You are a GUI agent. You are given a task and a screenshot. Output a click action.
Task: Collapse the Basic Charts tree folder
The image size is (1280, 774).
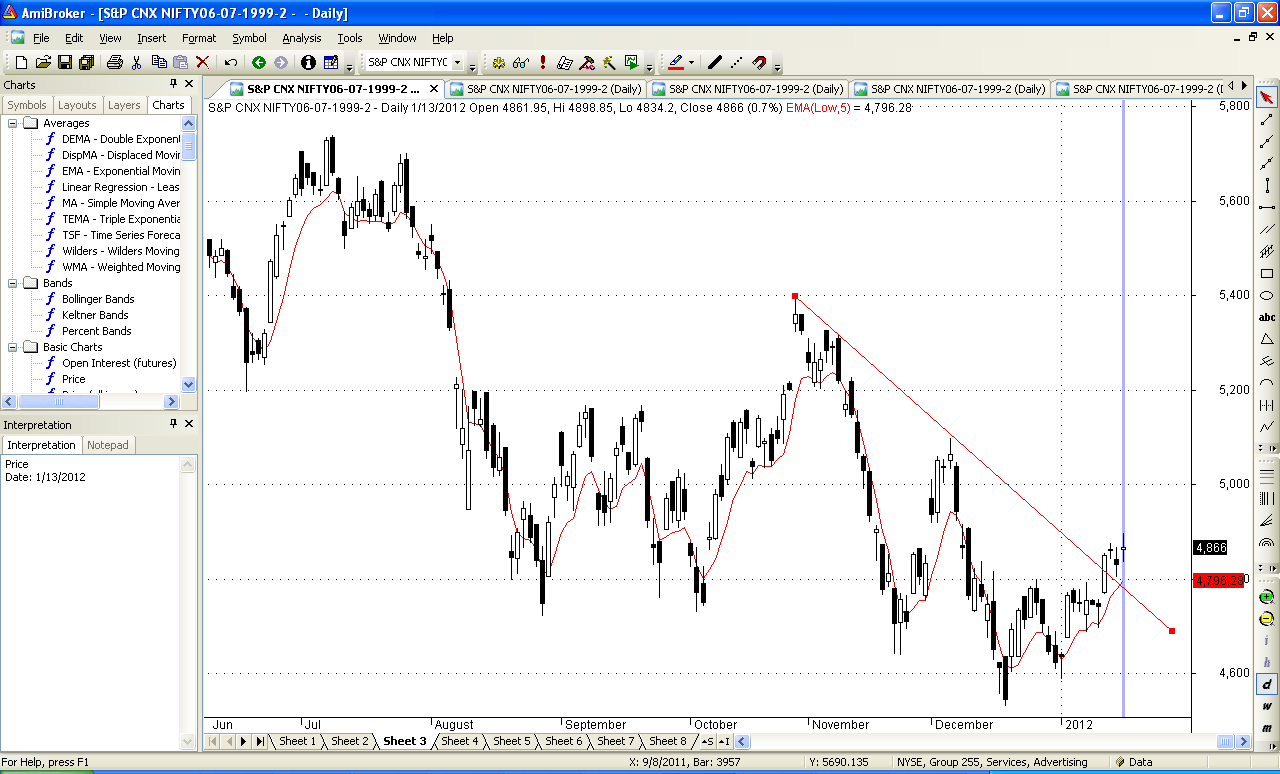(13, 347)
